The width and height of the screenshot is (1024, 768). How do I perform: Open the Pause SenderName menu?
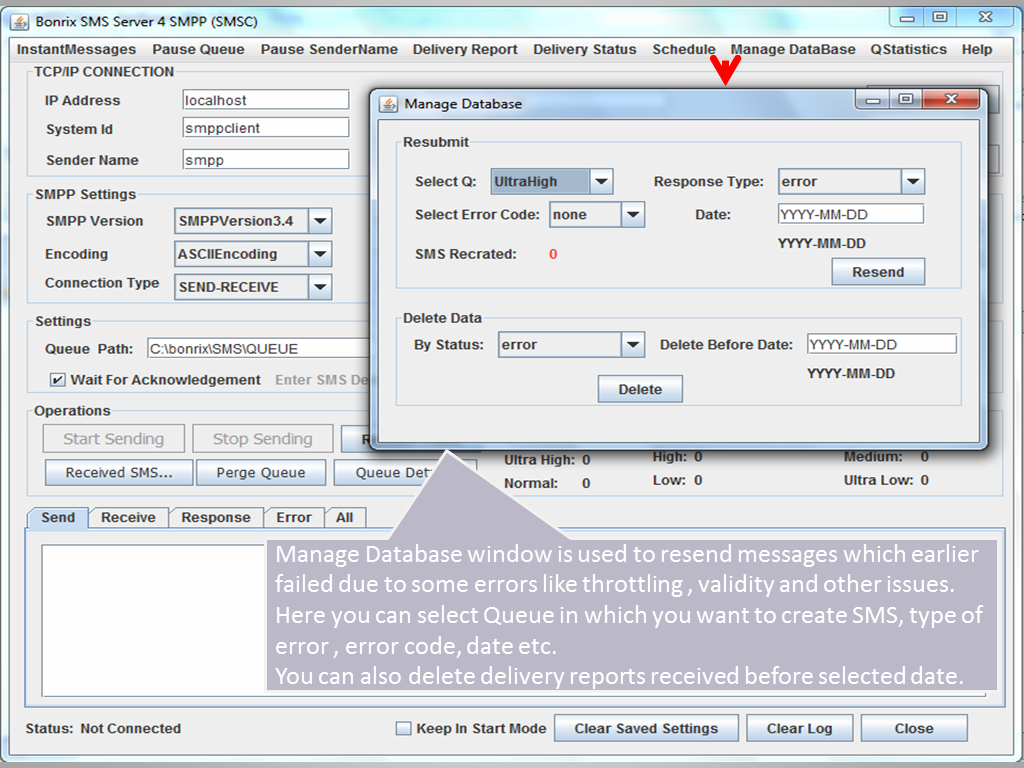pos(329,50)
